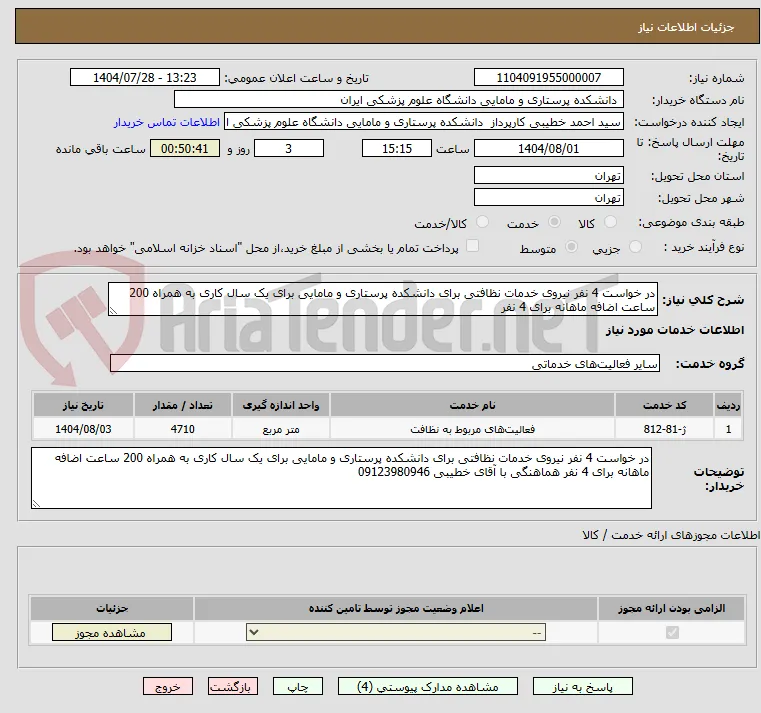Click the announcement date field 1404/07/28 - 13:23

pyautogui.click(x=145, y=78)
